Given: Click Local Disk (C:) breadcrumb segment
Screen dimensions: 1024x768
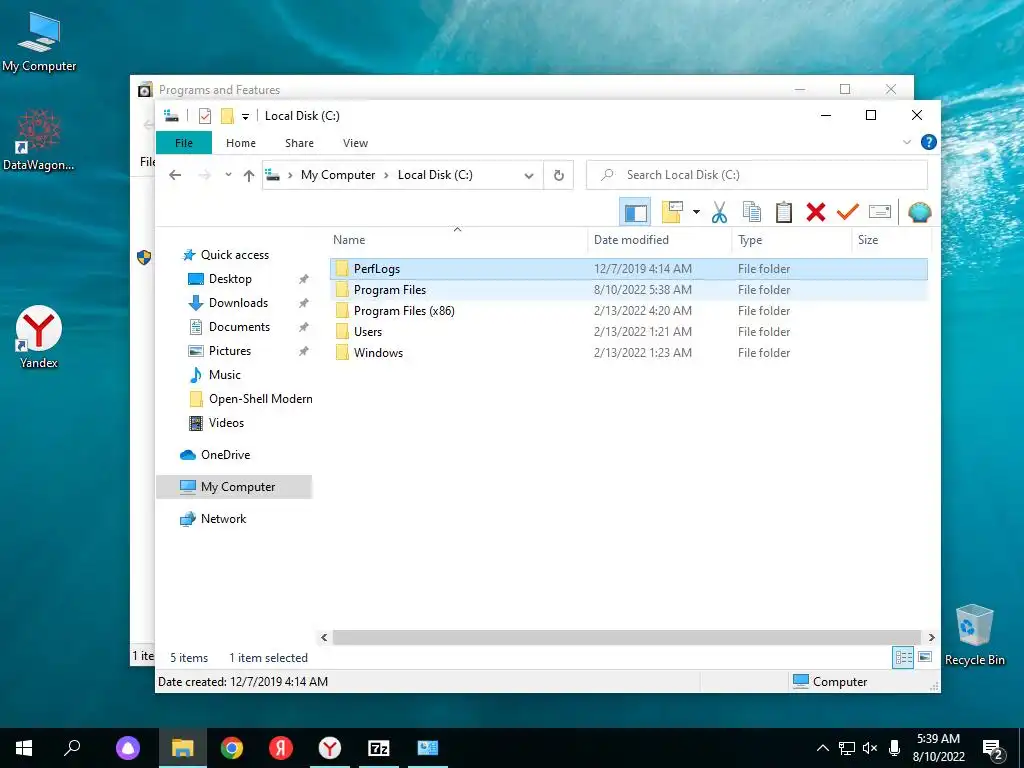Looking at the screenshot, I should coord(435,175).
